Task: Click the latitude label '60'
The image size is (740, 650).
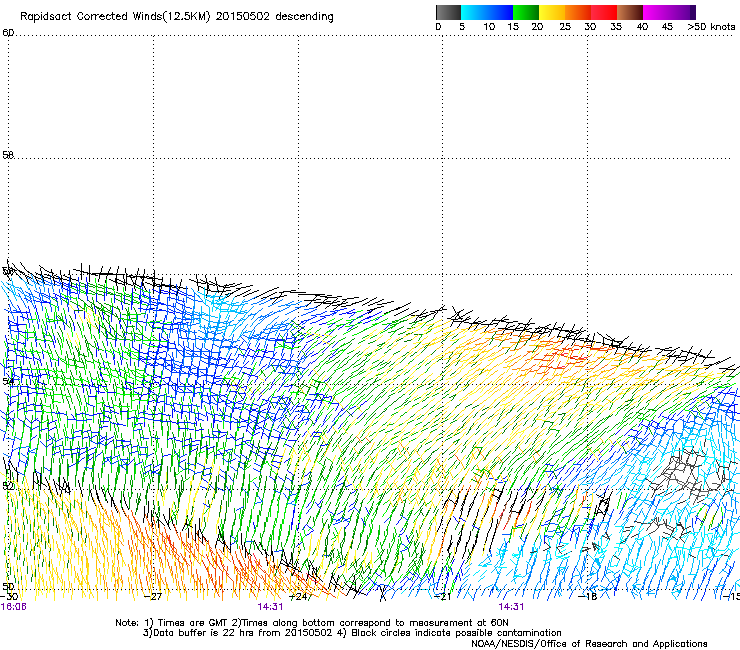Action: (8, 33)
